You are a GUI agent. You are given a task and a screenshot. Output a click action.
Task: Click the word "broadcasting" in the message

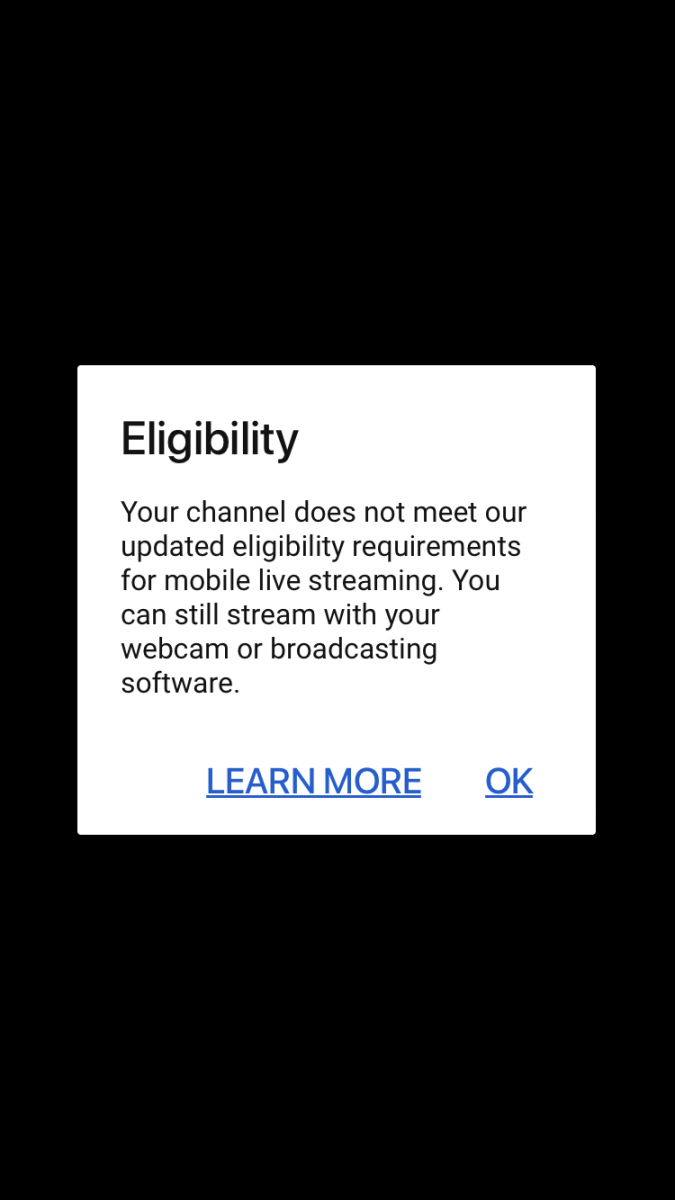point(354,649)
